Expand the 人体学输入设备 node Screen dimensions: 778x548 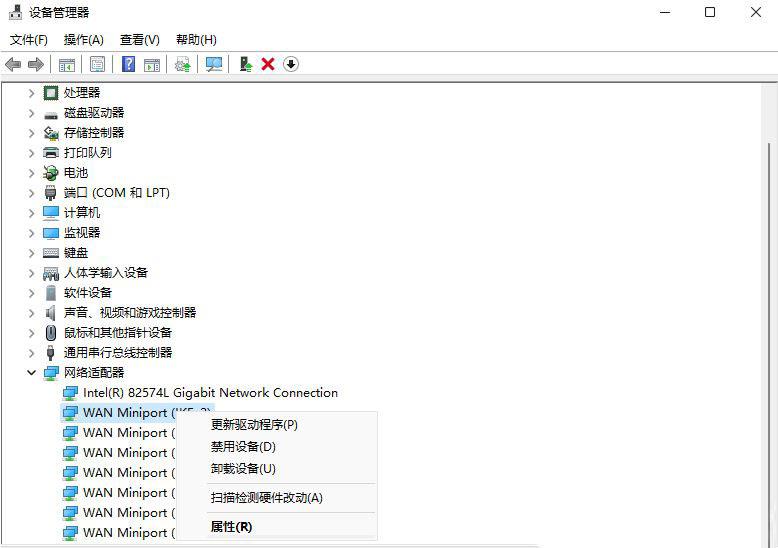[x=31, y=273]
